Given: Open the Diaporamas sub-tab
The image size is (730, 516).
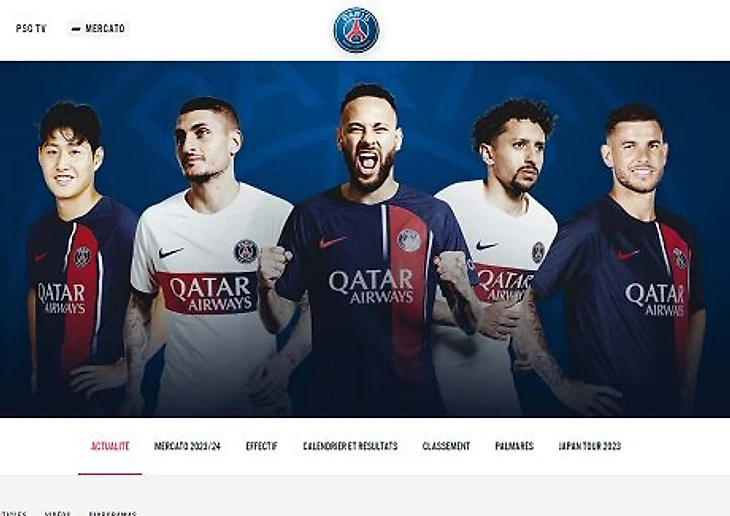Looking at the screenshot, I should [113, 513].
